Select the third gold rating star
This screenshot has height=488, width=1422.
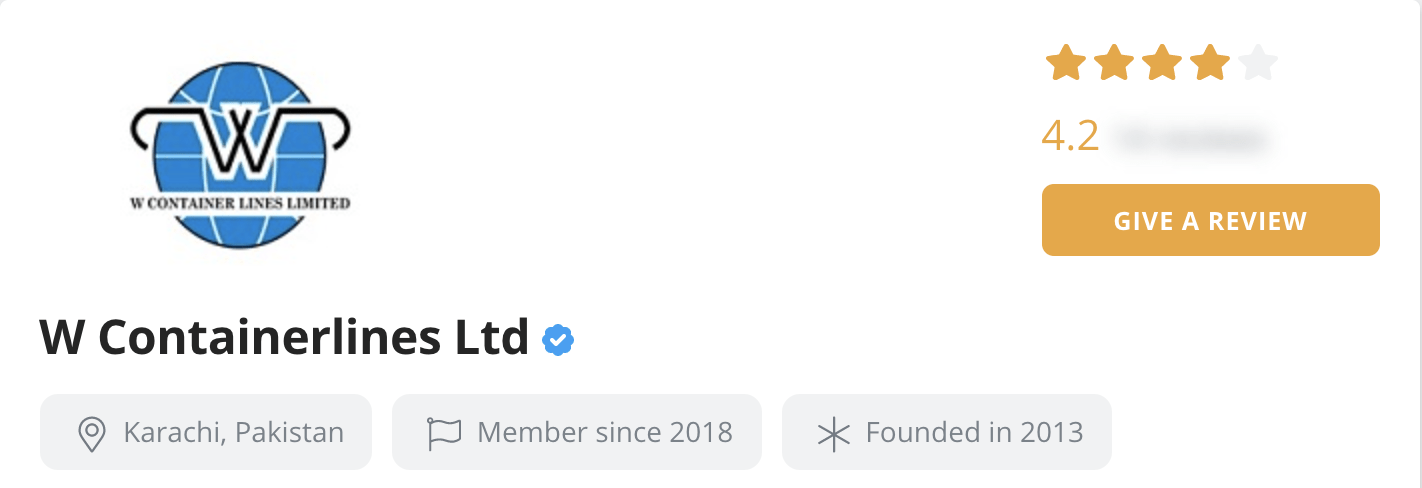[1162, 63]
